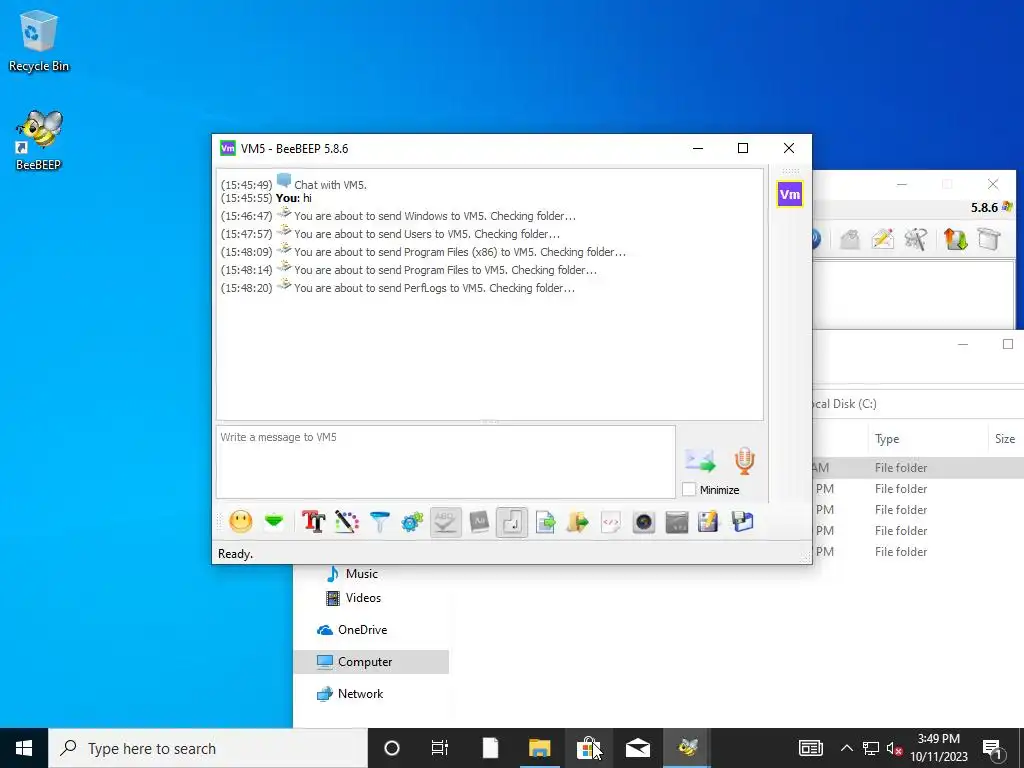Click the 'You: hi' chat message

(x=293, y=198)
